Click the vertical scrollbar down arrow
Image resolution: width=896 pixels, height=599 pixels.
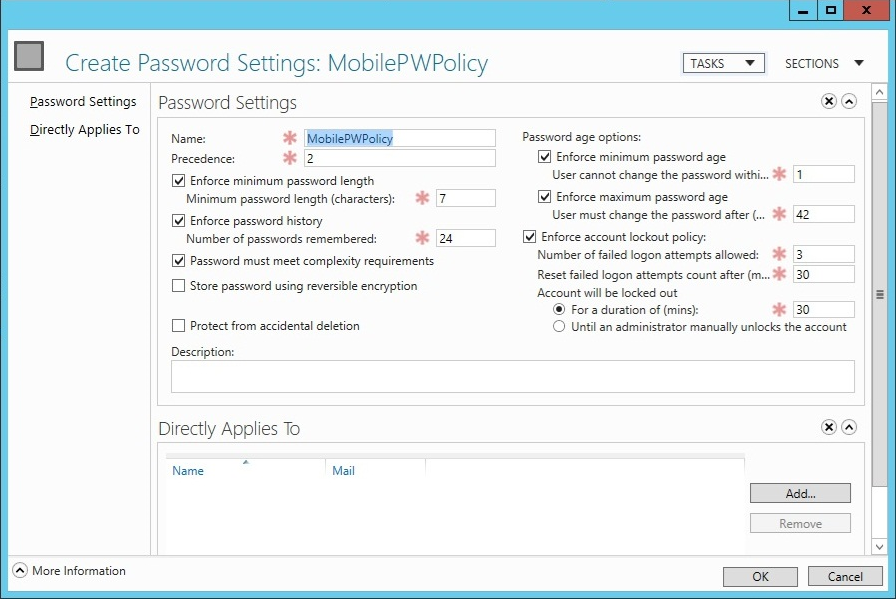click(x=879, y=546)
